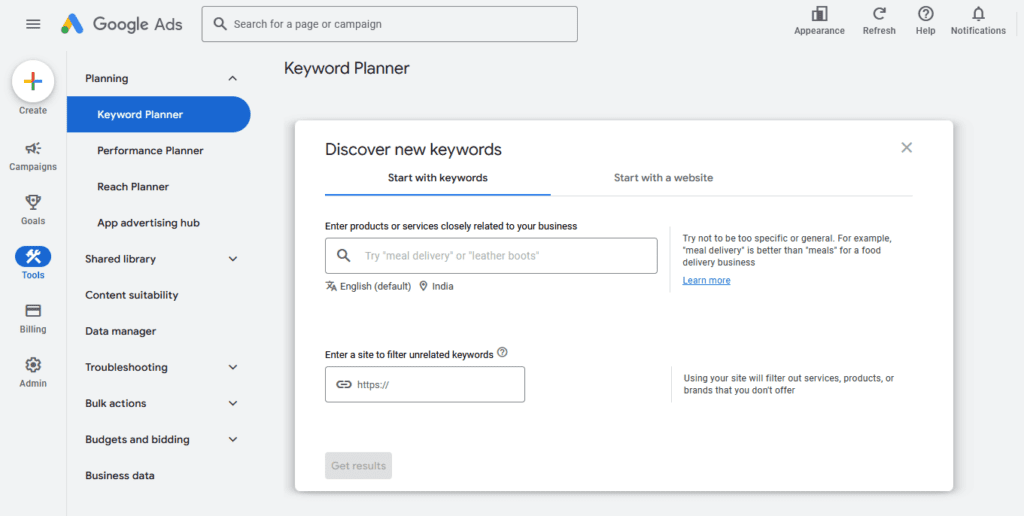Click the Get results button
This screenshot has height=516, width=1024.
tap(358, 466)
